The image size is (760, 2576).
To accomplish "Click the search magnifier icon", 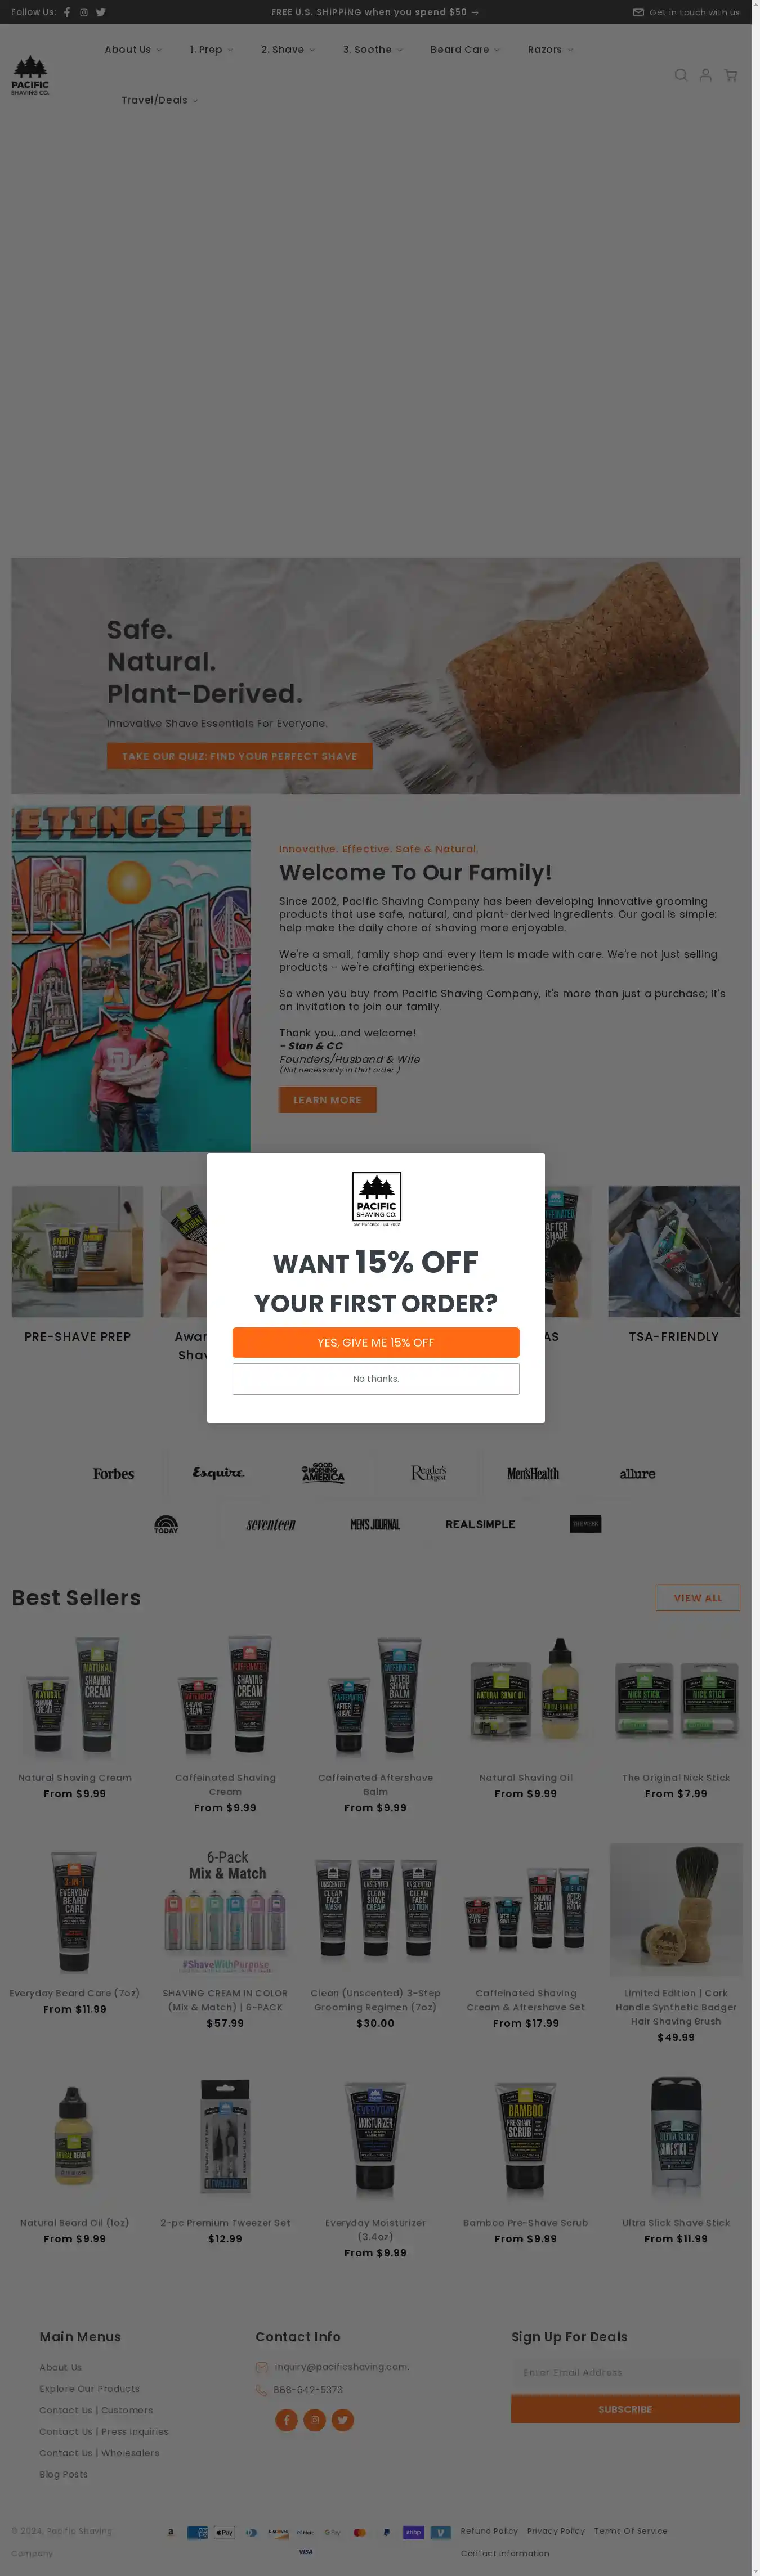I will [681, 75].
